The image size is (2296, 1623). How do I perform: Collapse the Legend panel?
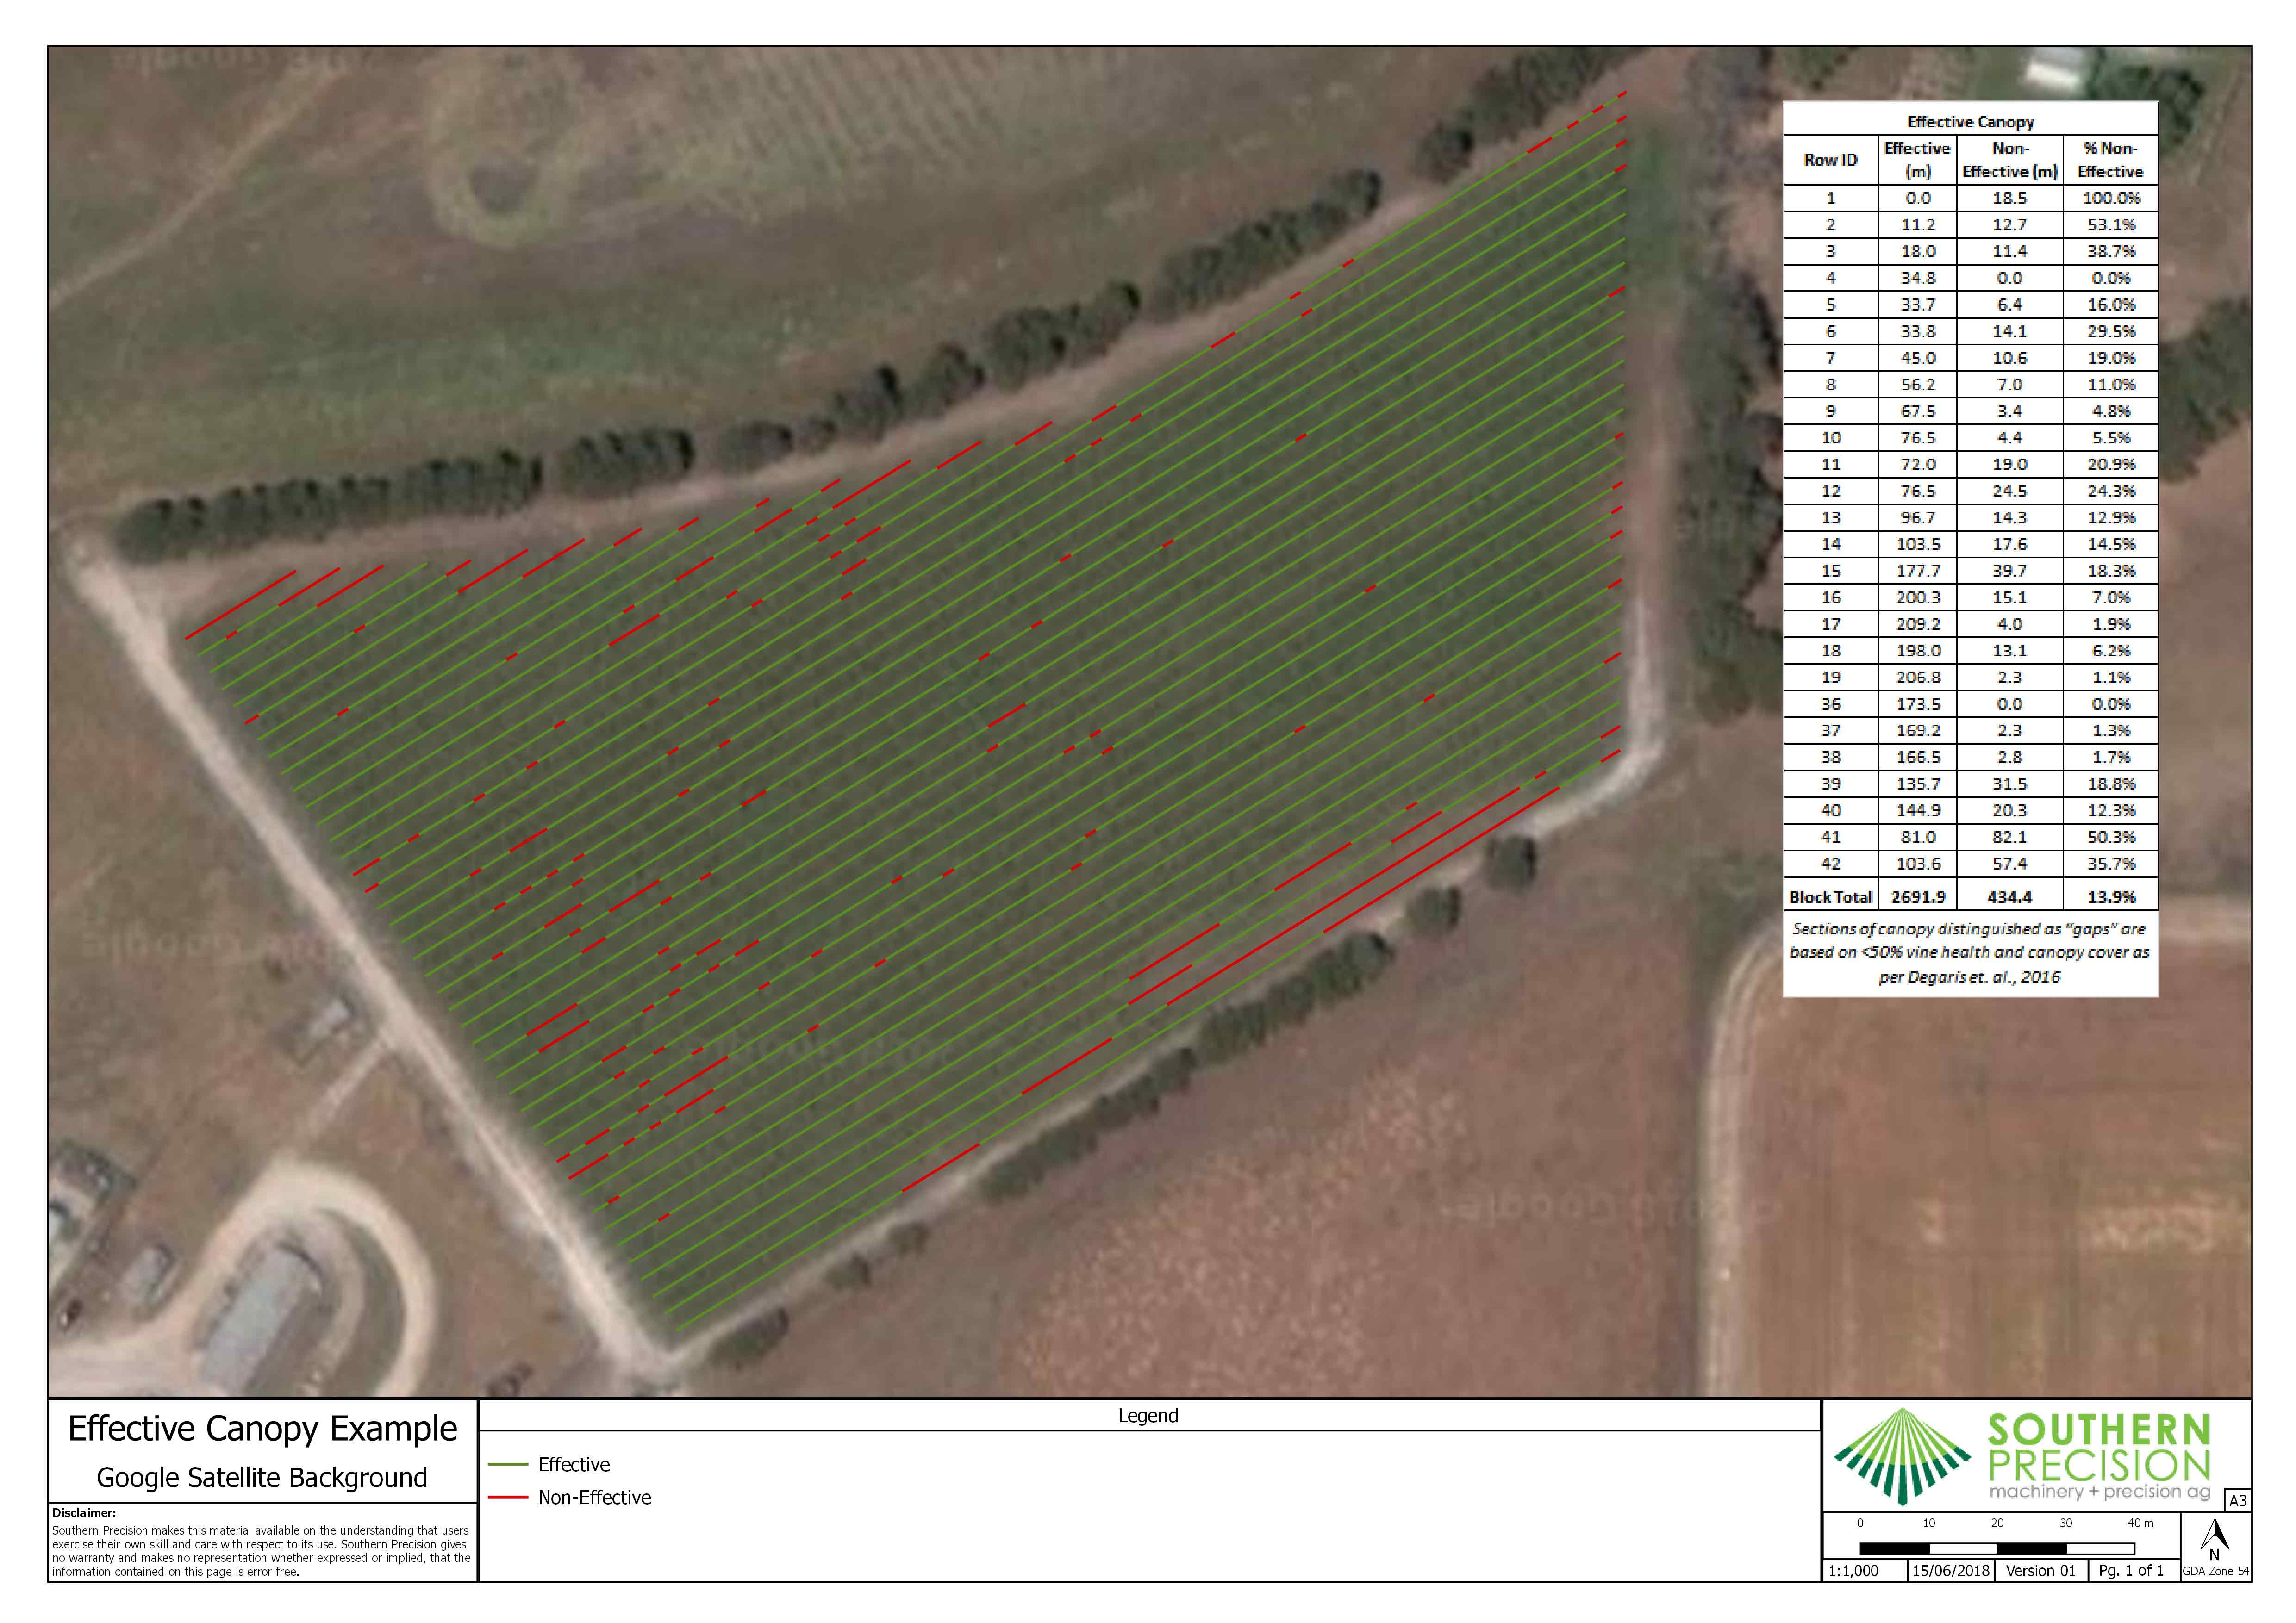click(x=1148, y=1416)
